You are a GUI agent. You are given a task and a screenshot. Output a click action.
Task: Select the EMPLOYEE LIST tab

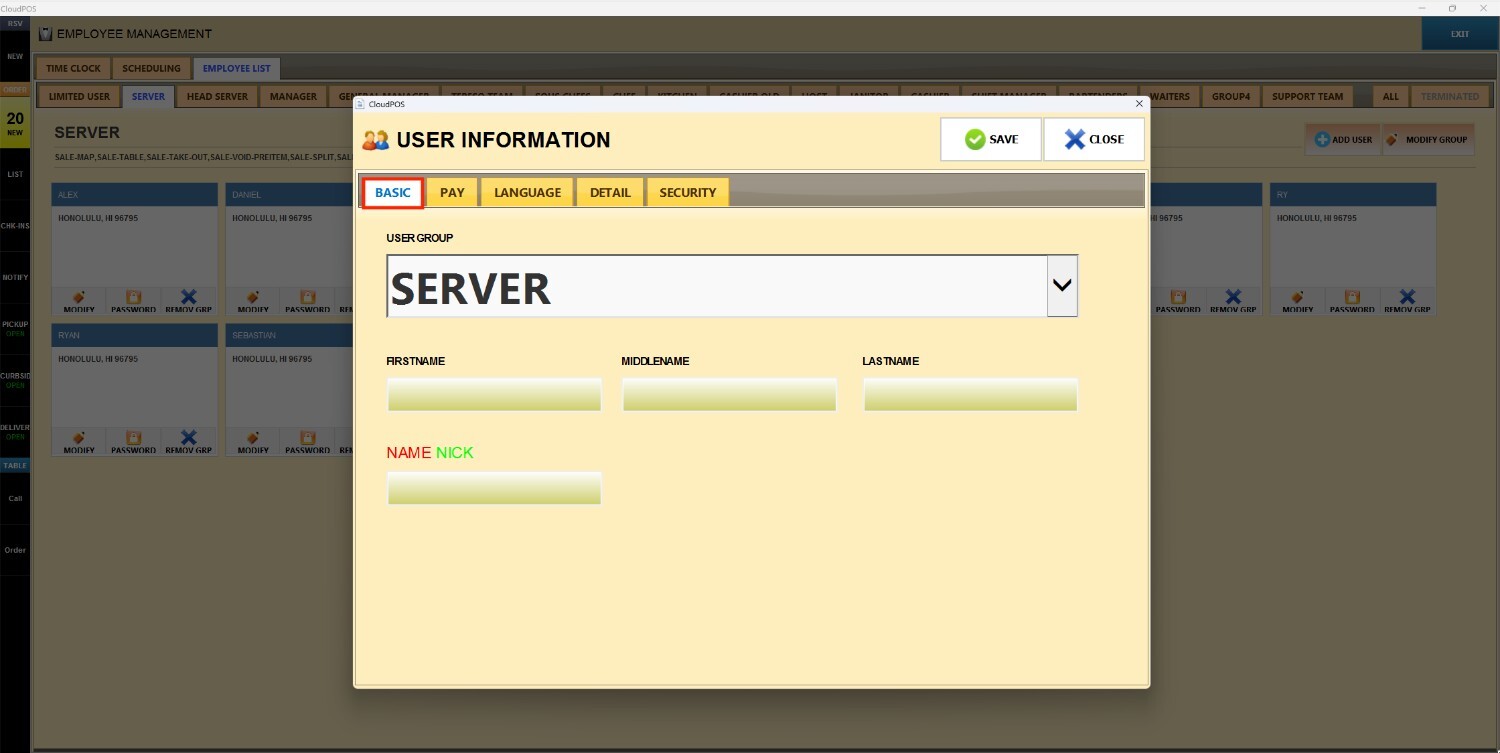(x=236, y=68)
